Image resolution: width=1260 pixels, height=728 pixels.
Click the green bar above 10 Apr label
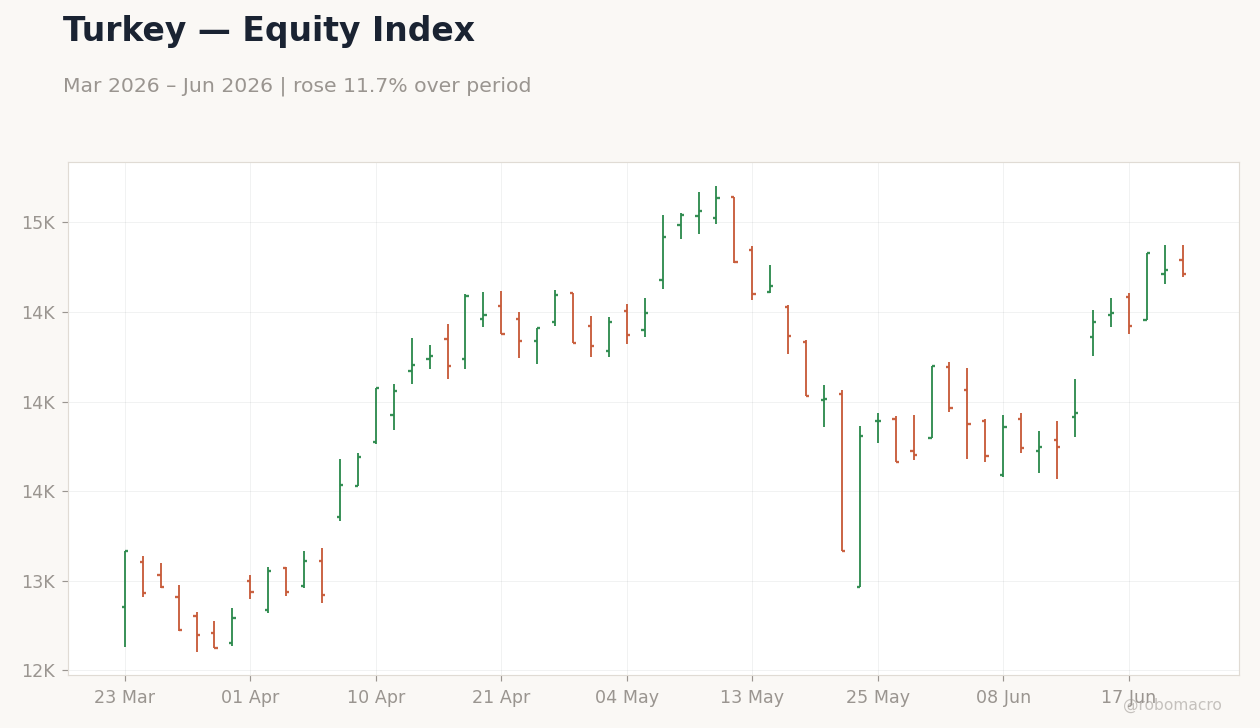376,415
